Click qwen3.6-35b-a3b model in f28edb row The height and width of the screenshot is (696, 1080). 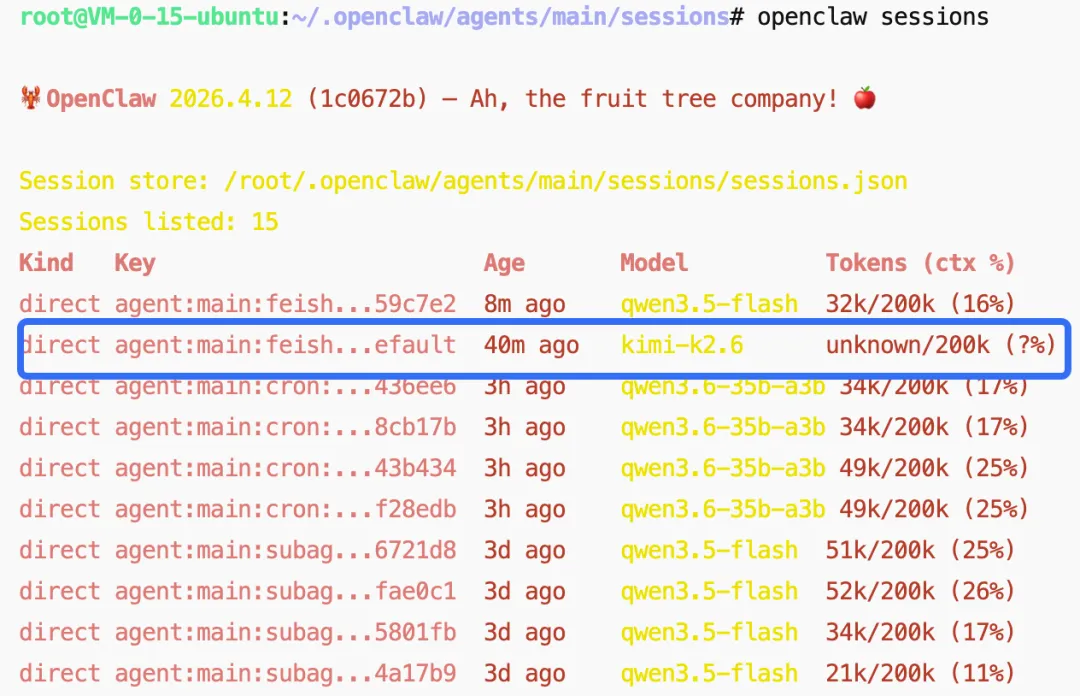click(723, 509)
